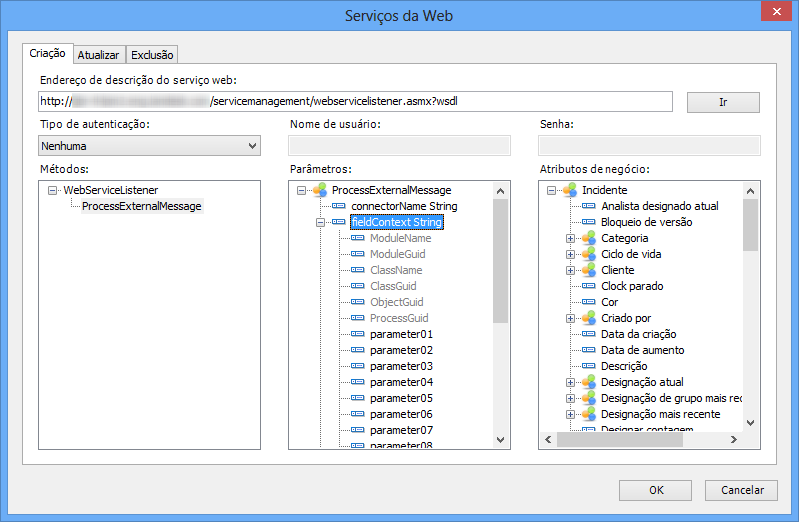Collapse the fieldContext String node
799x522 pixels.
tap(321, 222)
